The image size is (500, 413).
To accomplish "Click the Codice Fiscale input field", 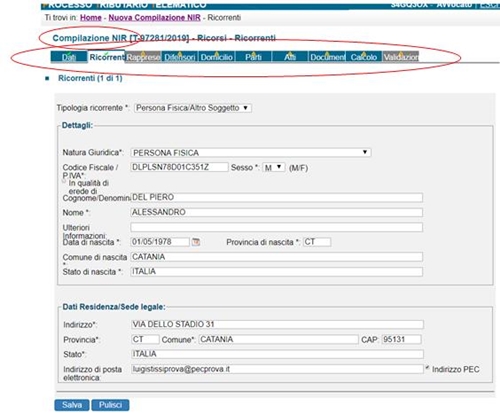I will coord(180,167).
